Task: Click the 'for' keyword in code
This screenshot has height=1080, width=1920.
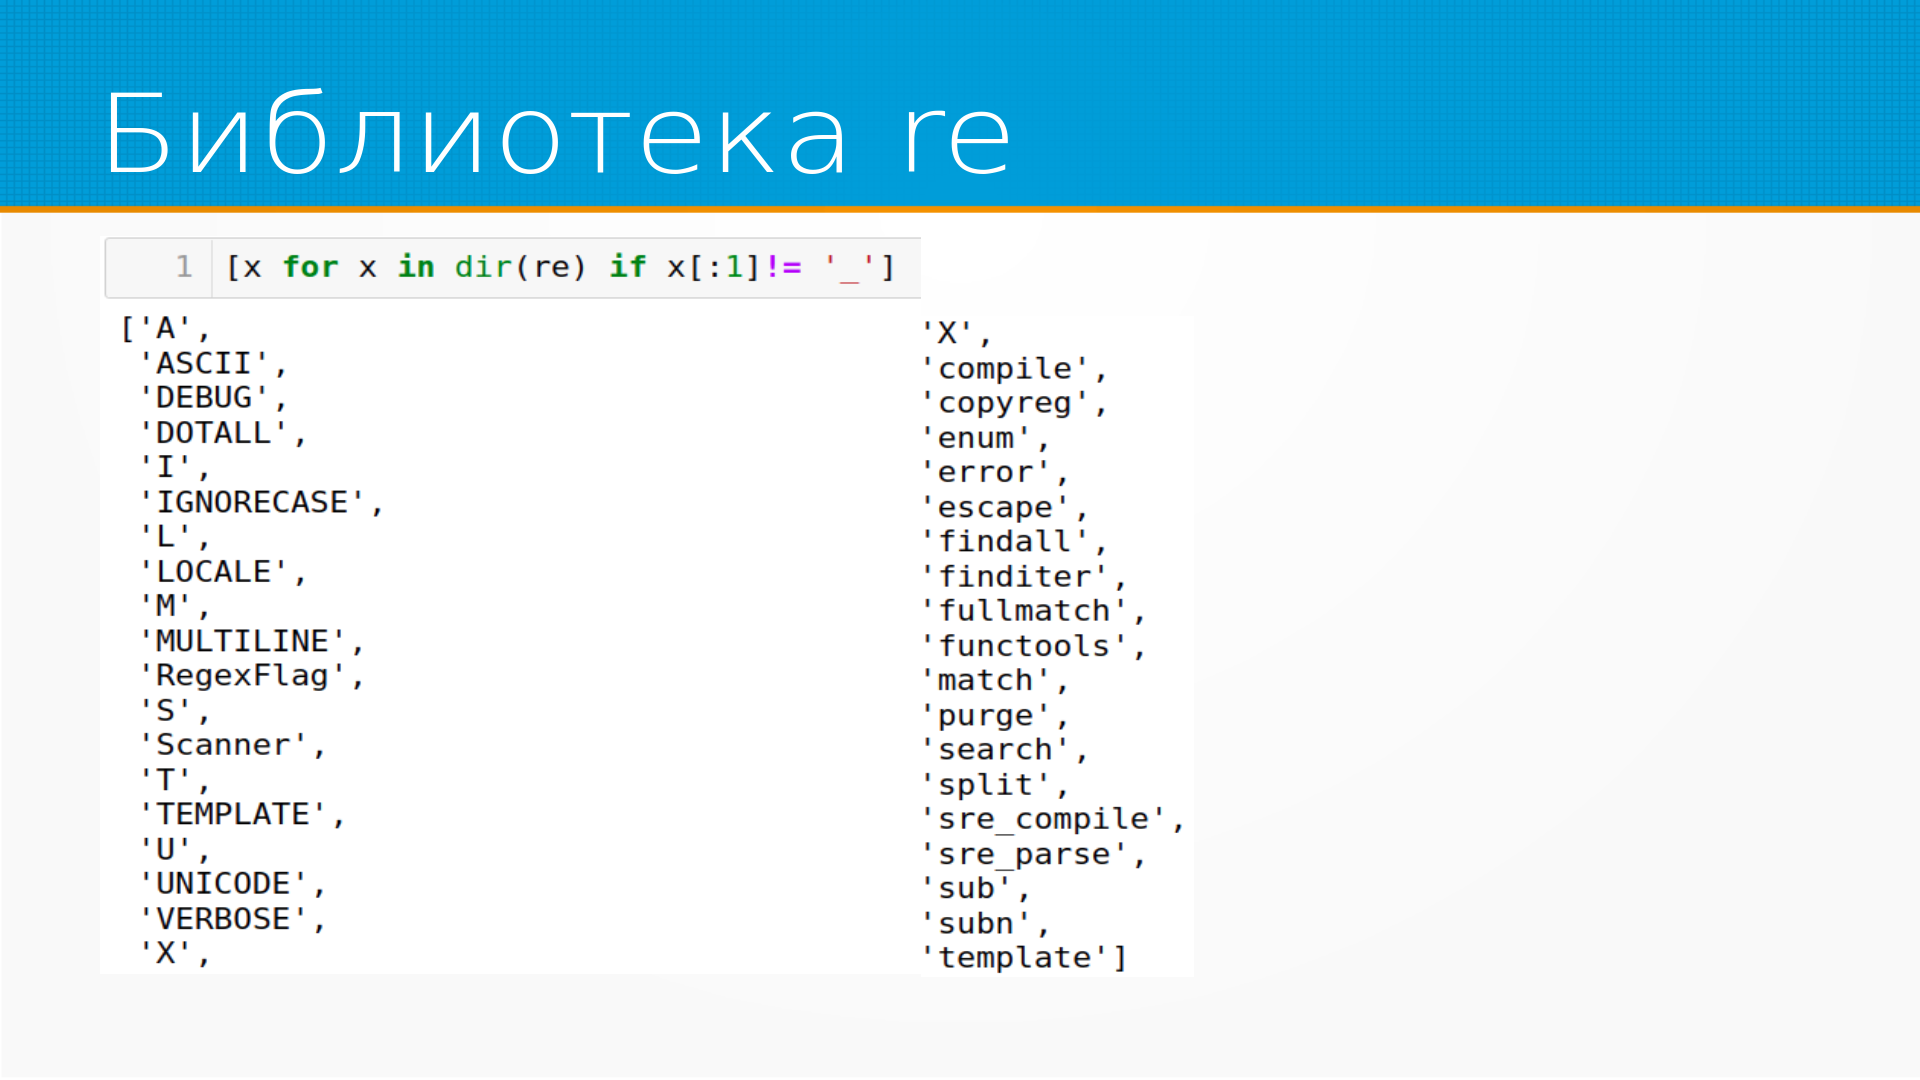Action: point(310,267)
